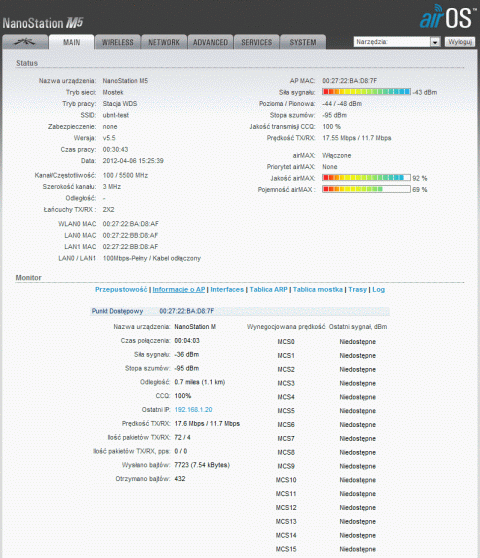Click the Narzędzia tools combo box
Viewport: 480px width, 558px height.
click(x=397, y=42)
